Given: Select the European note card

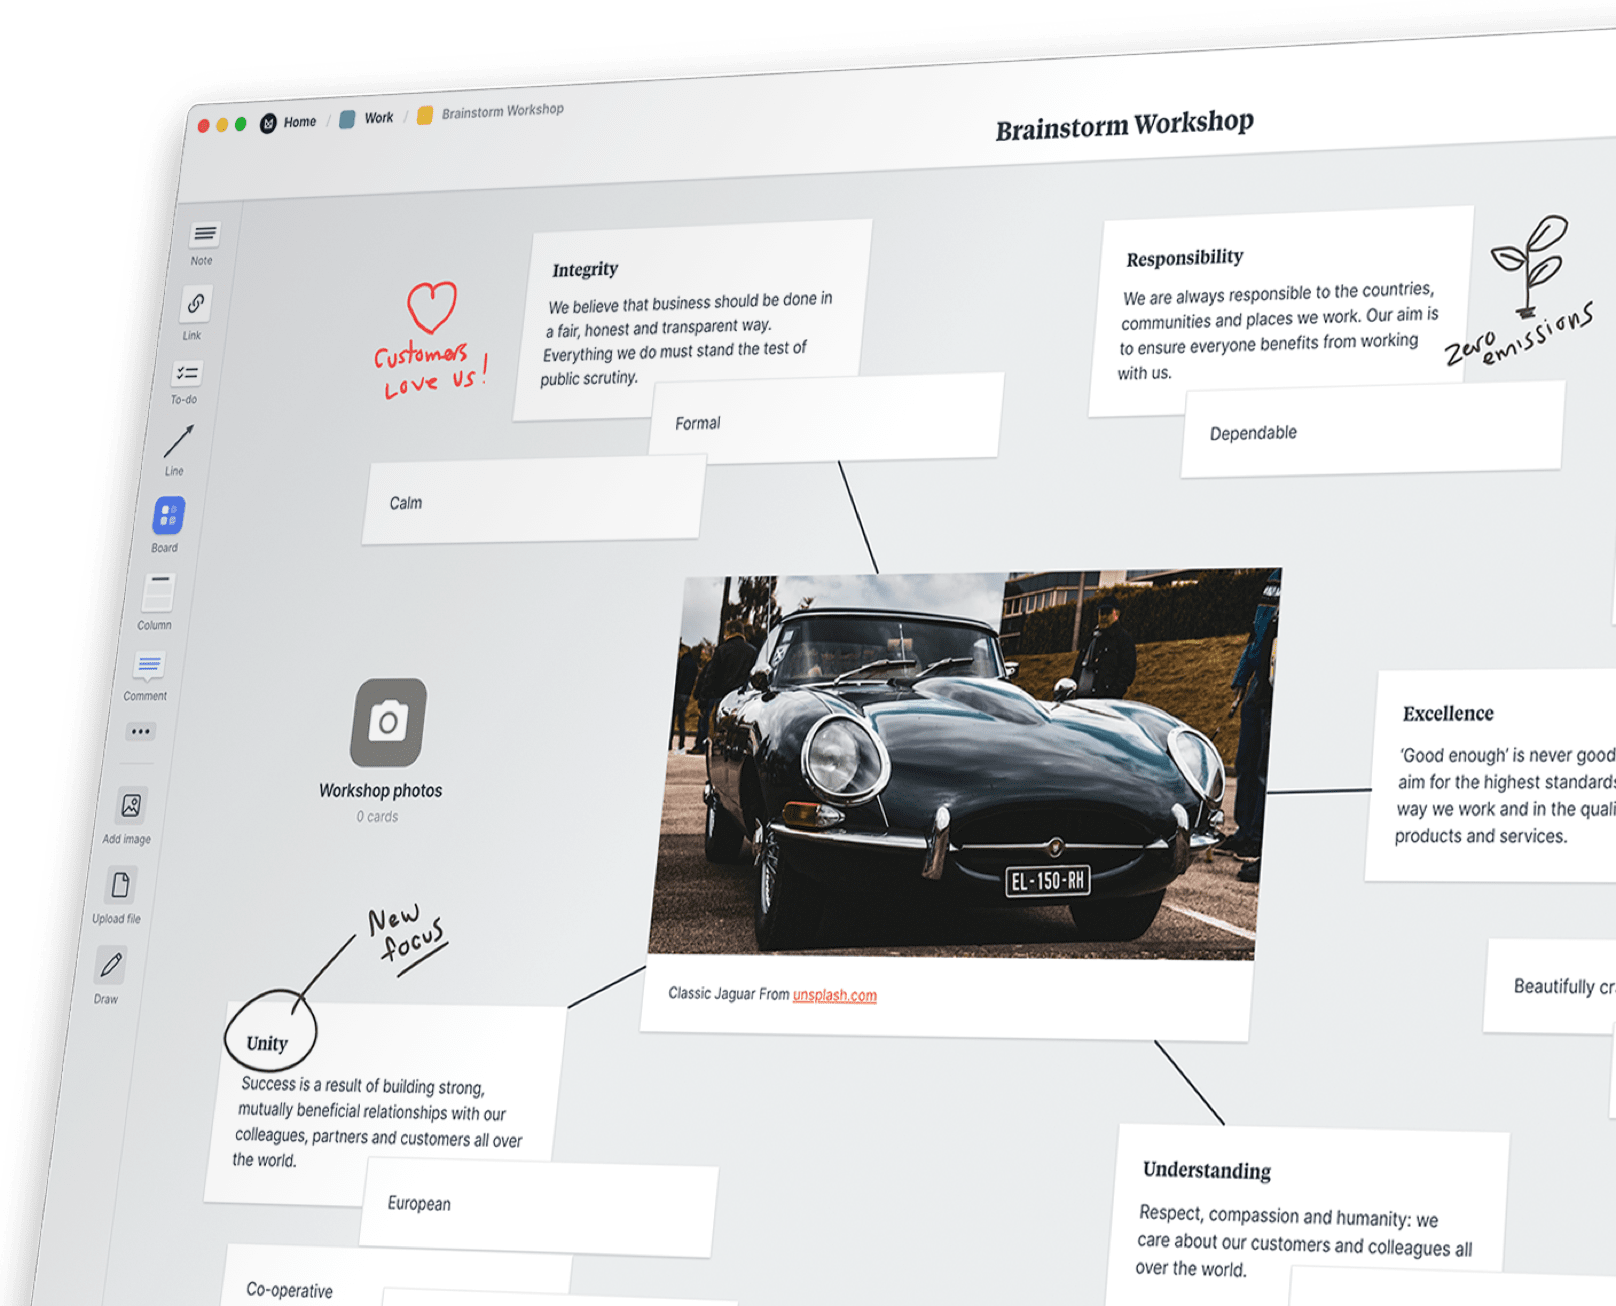Looking at the screenshot, I should click(x=538, y=1207).
